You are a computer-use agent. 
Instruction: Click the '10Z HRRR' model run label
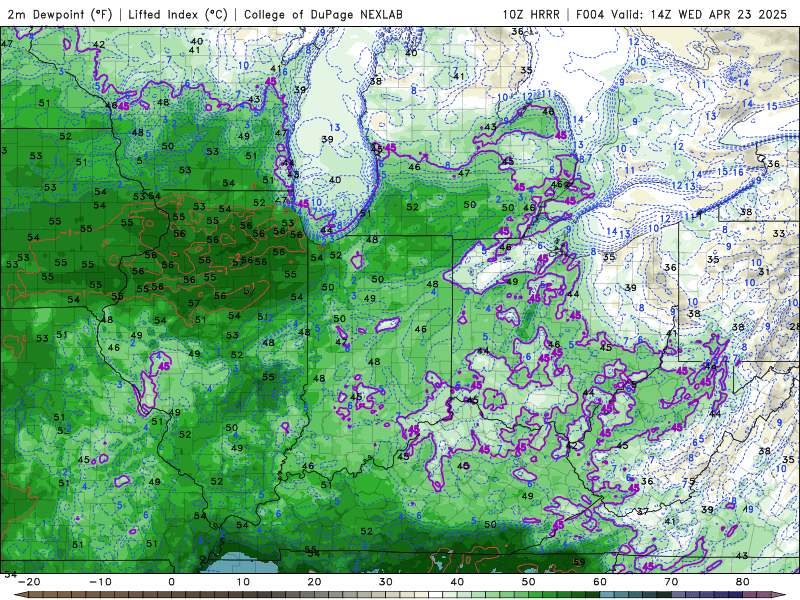click(x=531, y=14)
